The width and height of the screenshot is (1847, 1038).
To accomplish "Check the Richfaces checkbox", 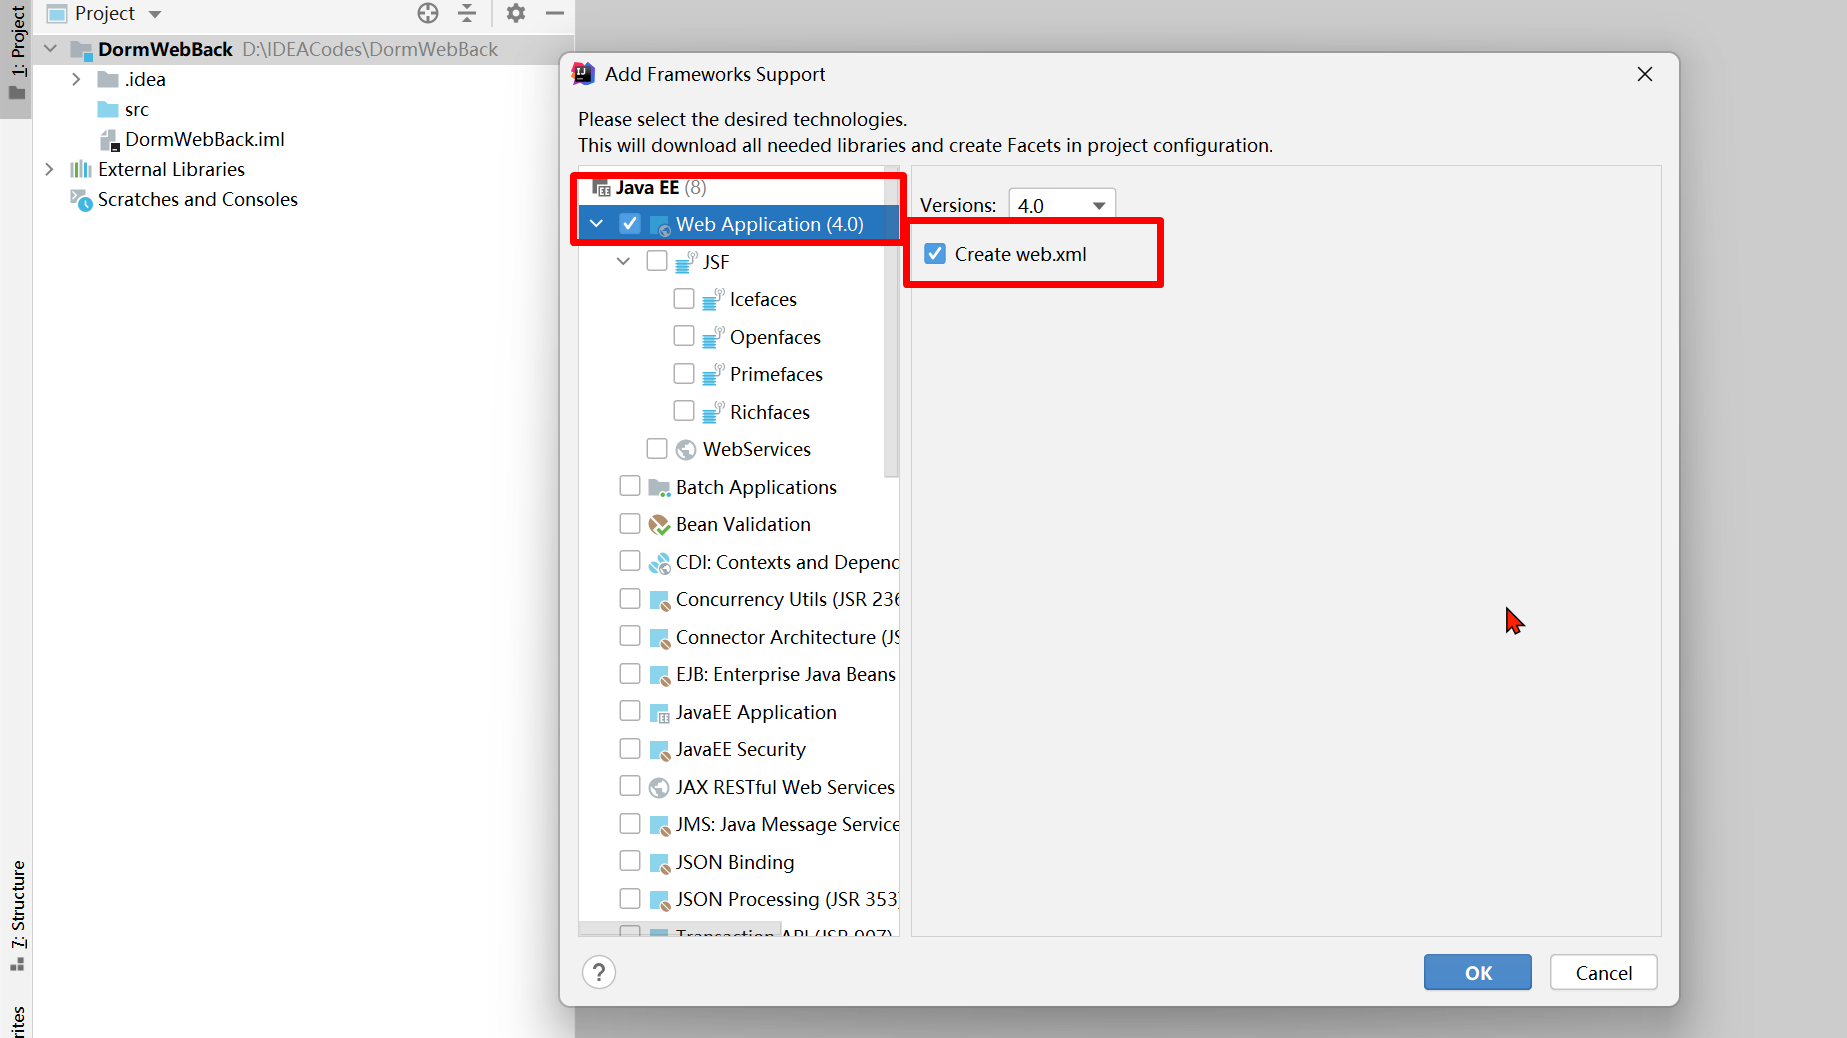I will [x=684, y=411].
